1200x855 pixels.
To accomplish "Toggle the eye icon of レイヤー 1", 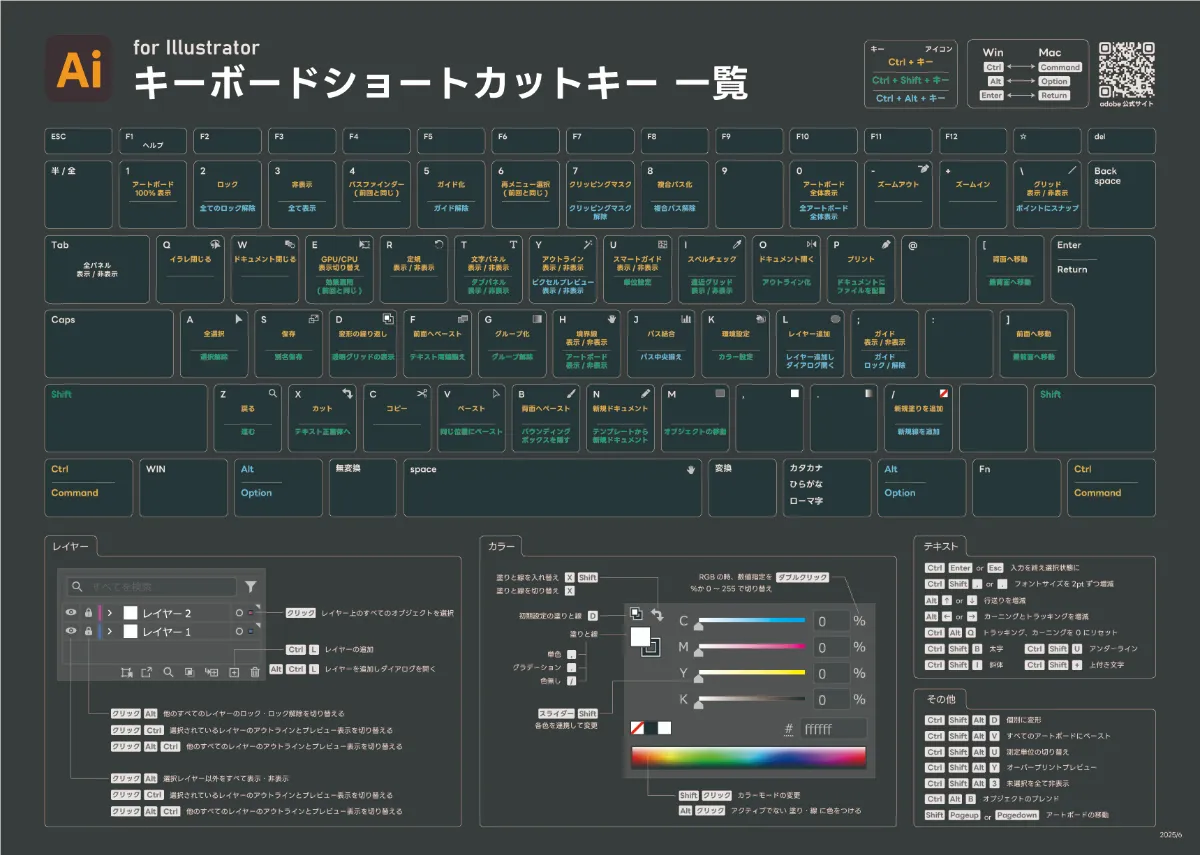I will coord(71,632).
